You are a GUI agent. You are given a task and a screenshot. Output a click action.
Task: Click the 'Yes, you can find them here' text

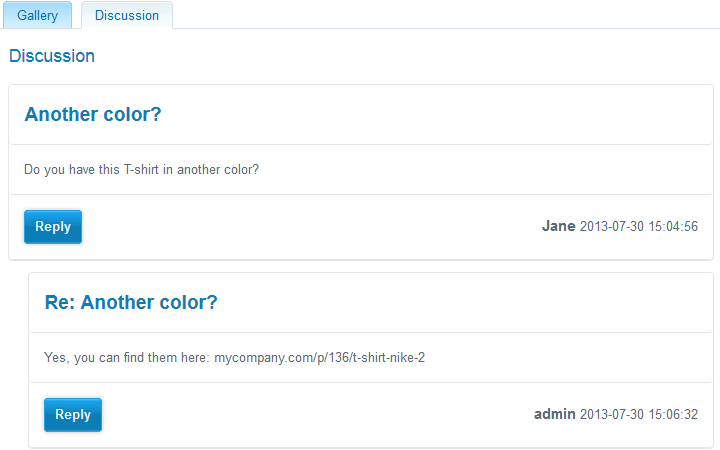[127, 358]
